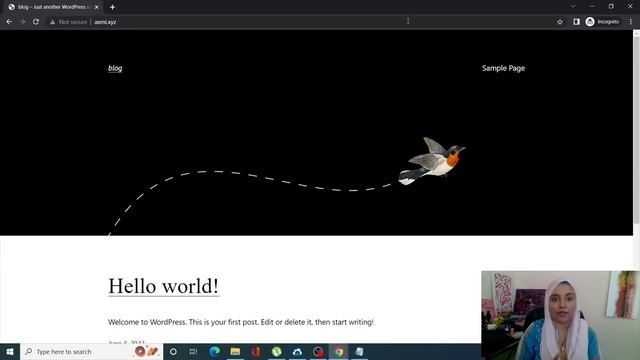
Task: Open the green circular taskbar app
Action: [277, 351]
